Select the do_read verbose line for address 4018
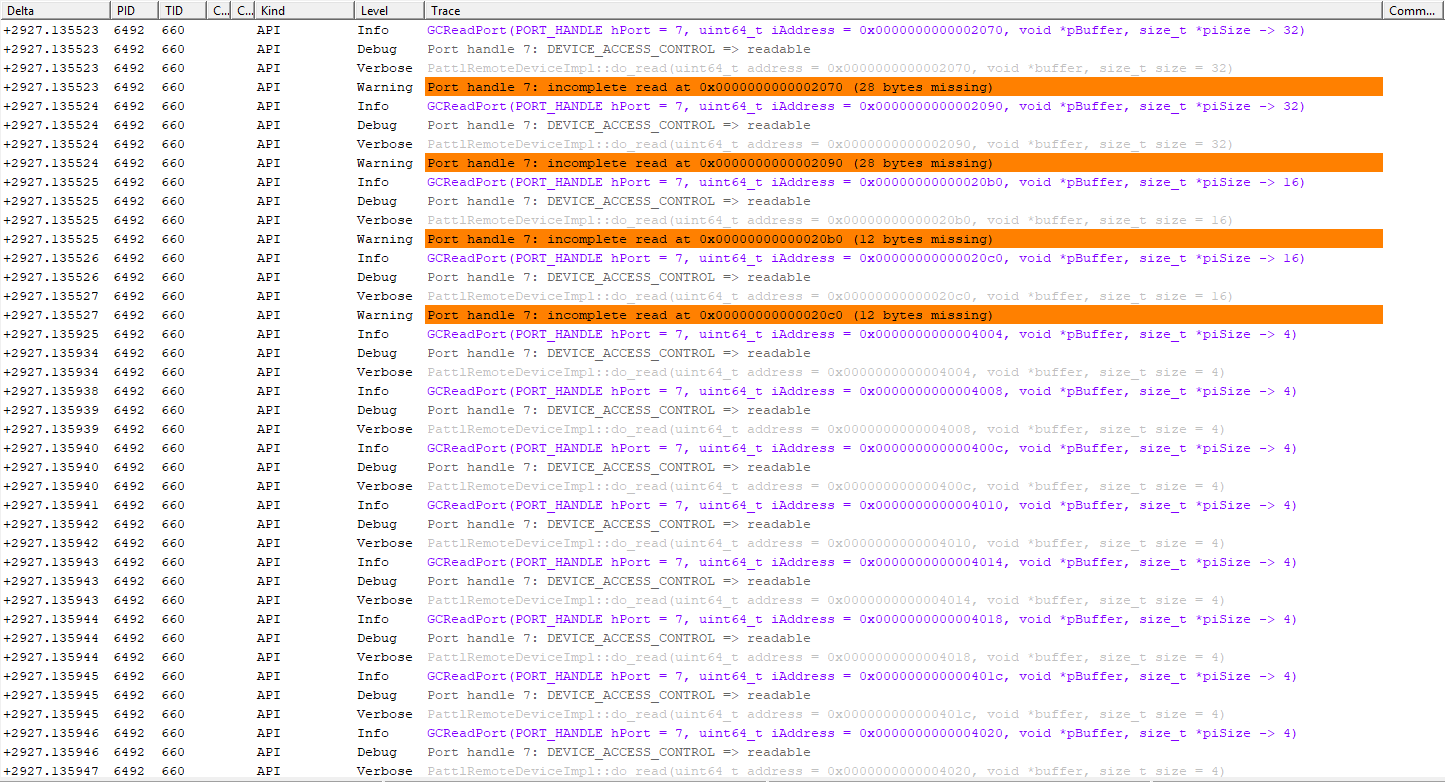Screen dimensions: 1445x782 coord(825,657)
